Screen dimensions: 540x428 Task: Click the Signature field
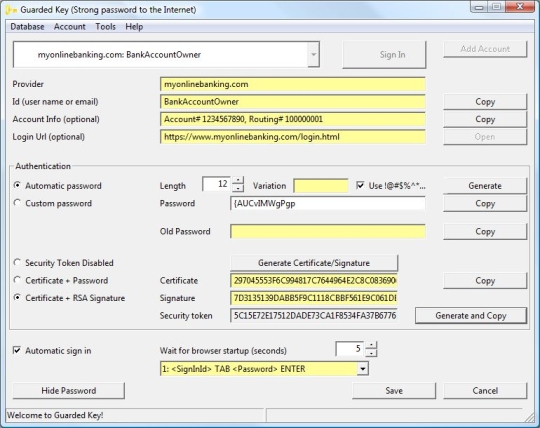tap(314, 298)
